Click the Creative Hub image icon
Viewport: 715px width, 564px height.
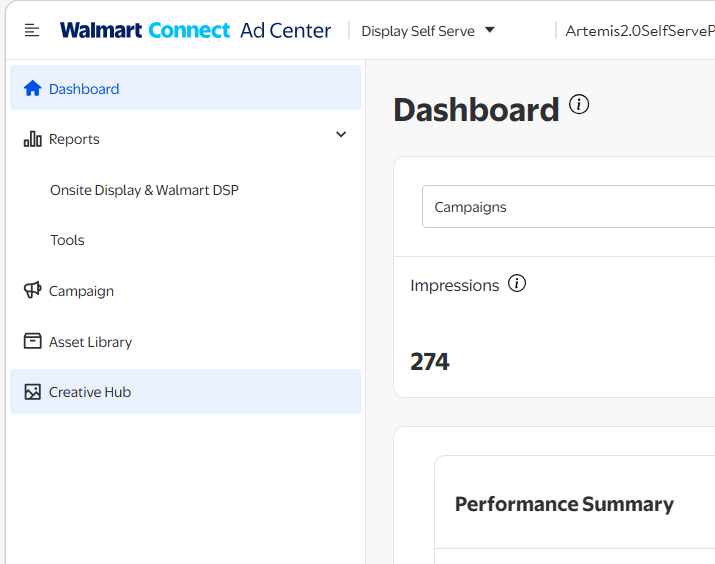[32, 392]
